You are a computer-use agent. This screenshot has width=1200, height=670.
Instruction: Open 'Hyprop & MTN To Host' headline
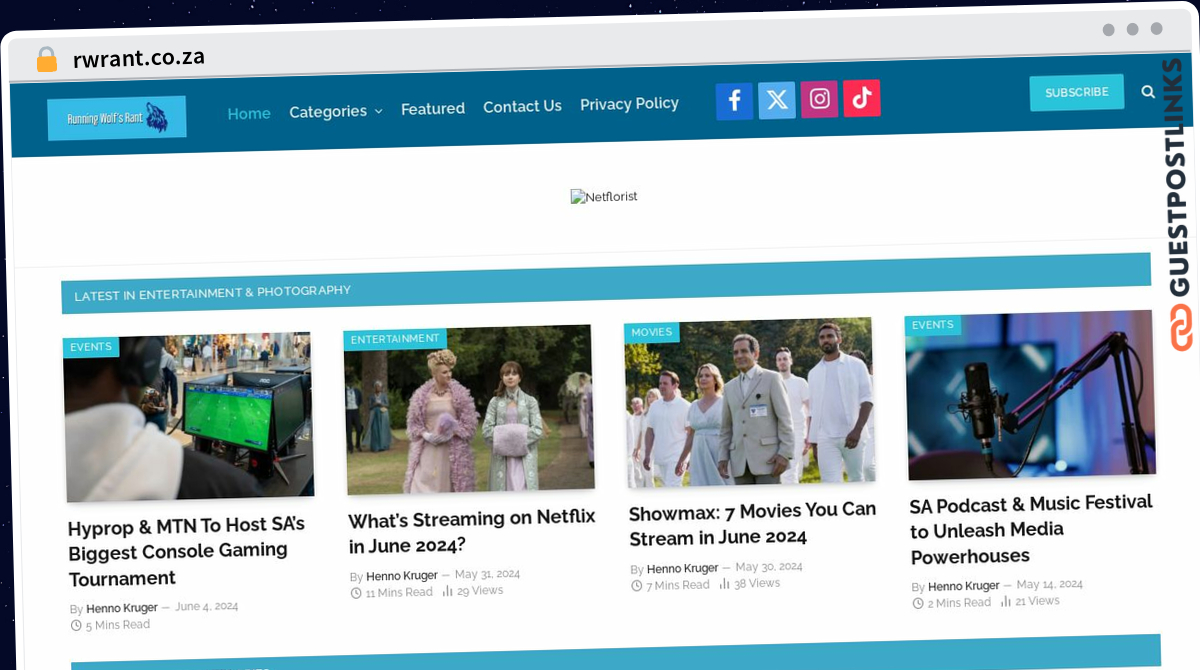(187, 551)
